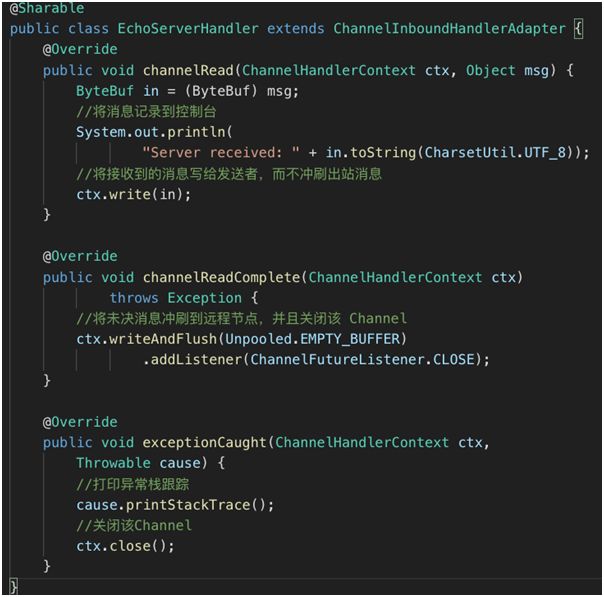Click ctx.writeAndFlush call
The width and height of the screenshot is (604, 597).
tap(146, 339)
